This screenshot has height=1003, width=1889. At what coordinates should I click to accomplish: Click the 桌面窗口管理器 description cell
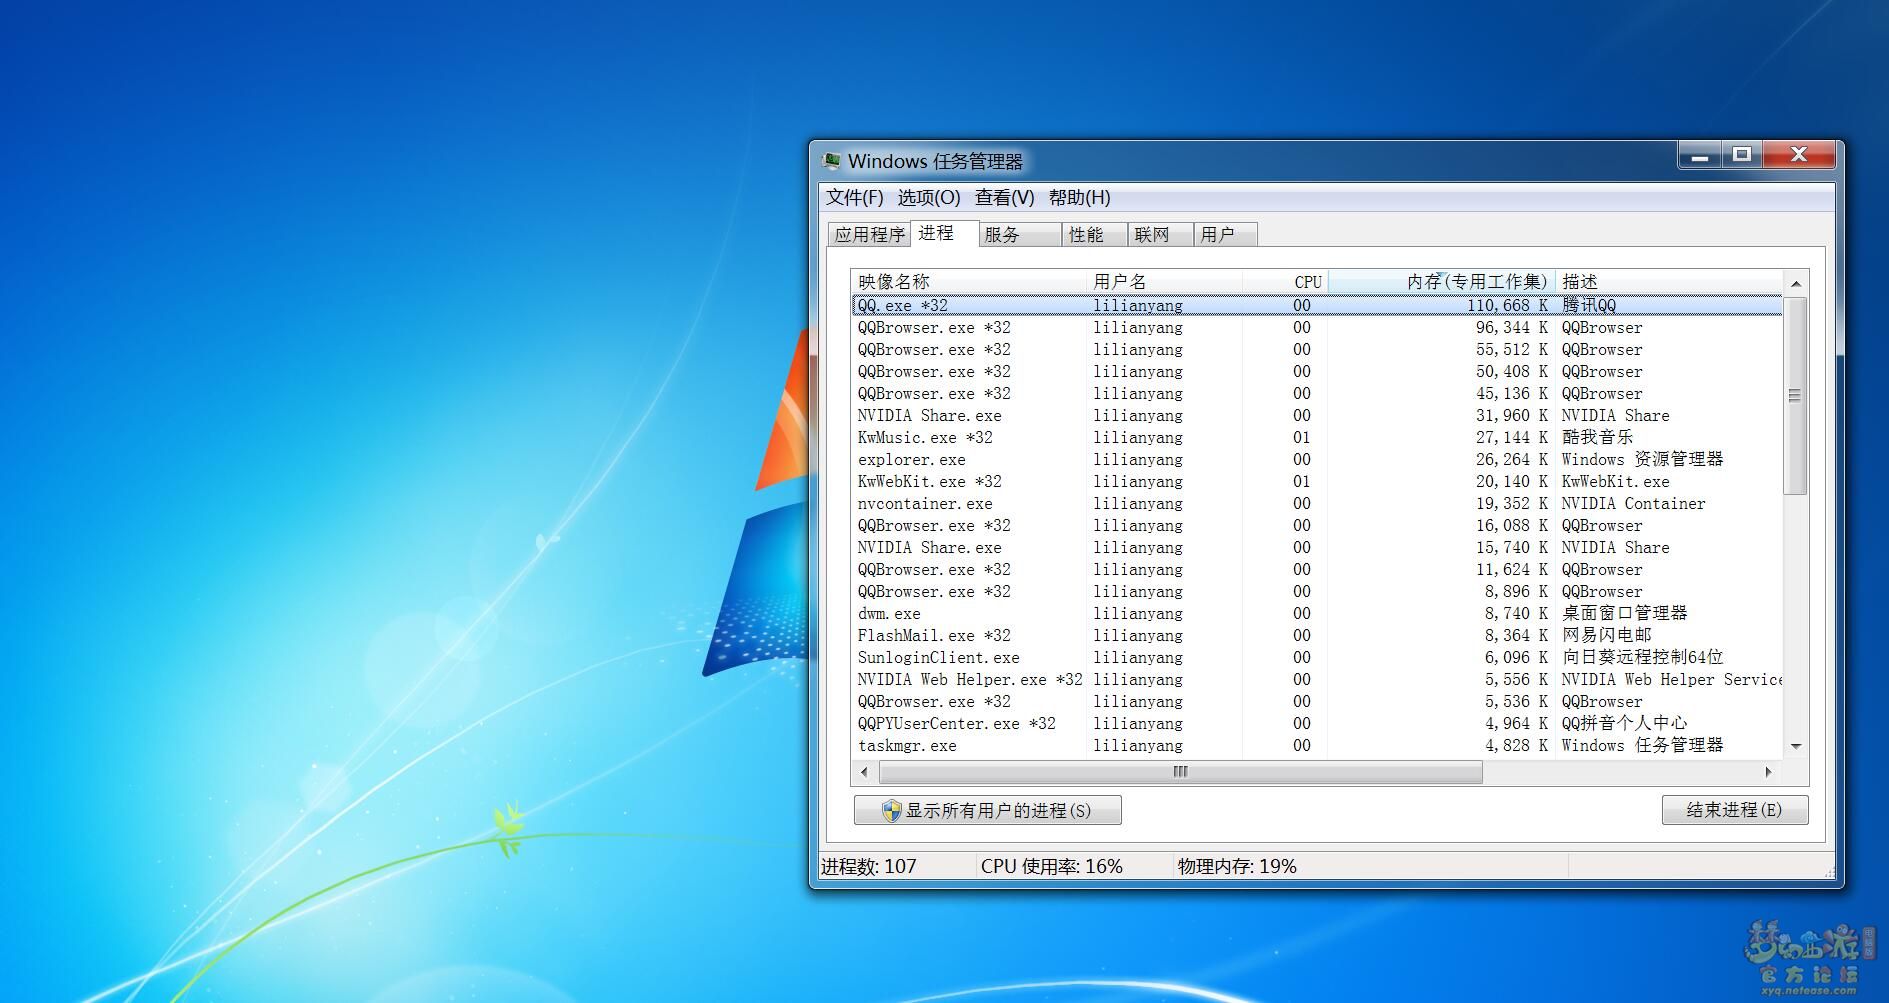1624,614
